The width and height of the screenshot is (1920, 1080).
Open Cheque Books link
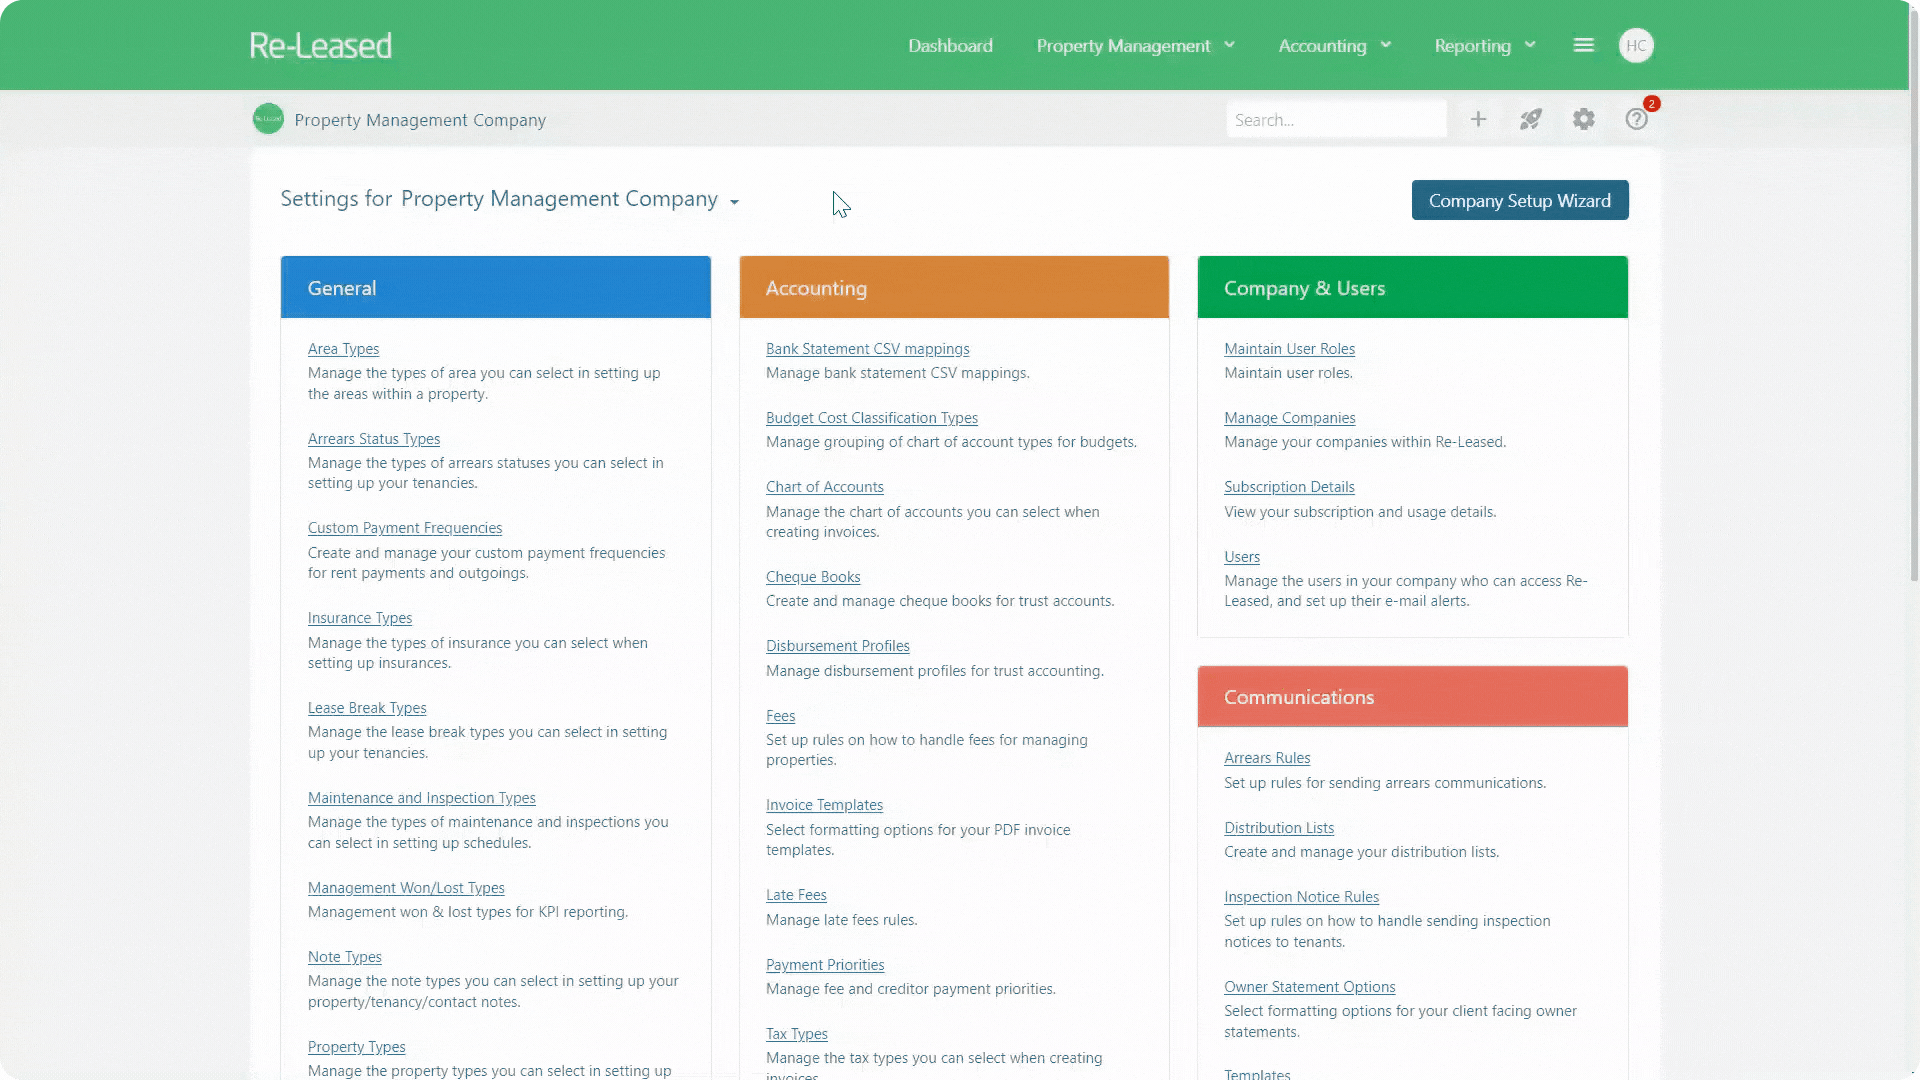tap(812, 576)
